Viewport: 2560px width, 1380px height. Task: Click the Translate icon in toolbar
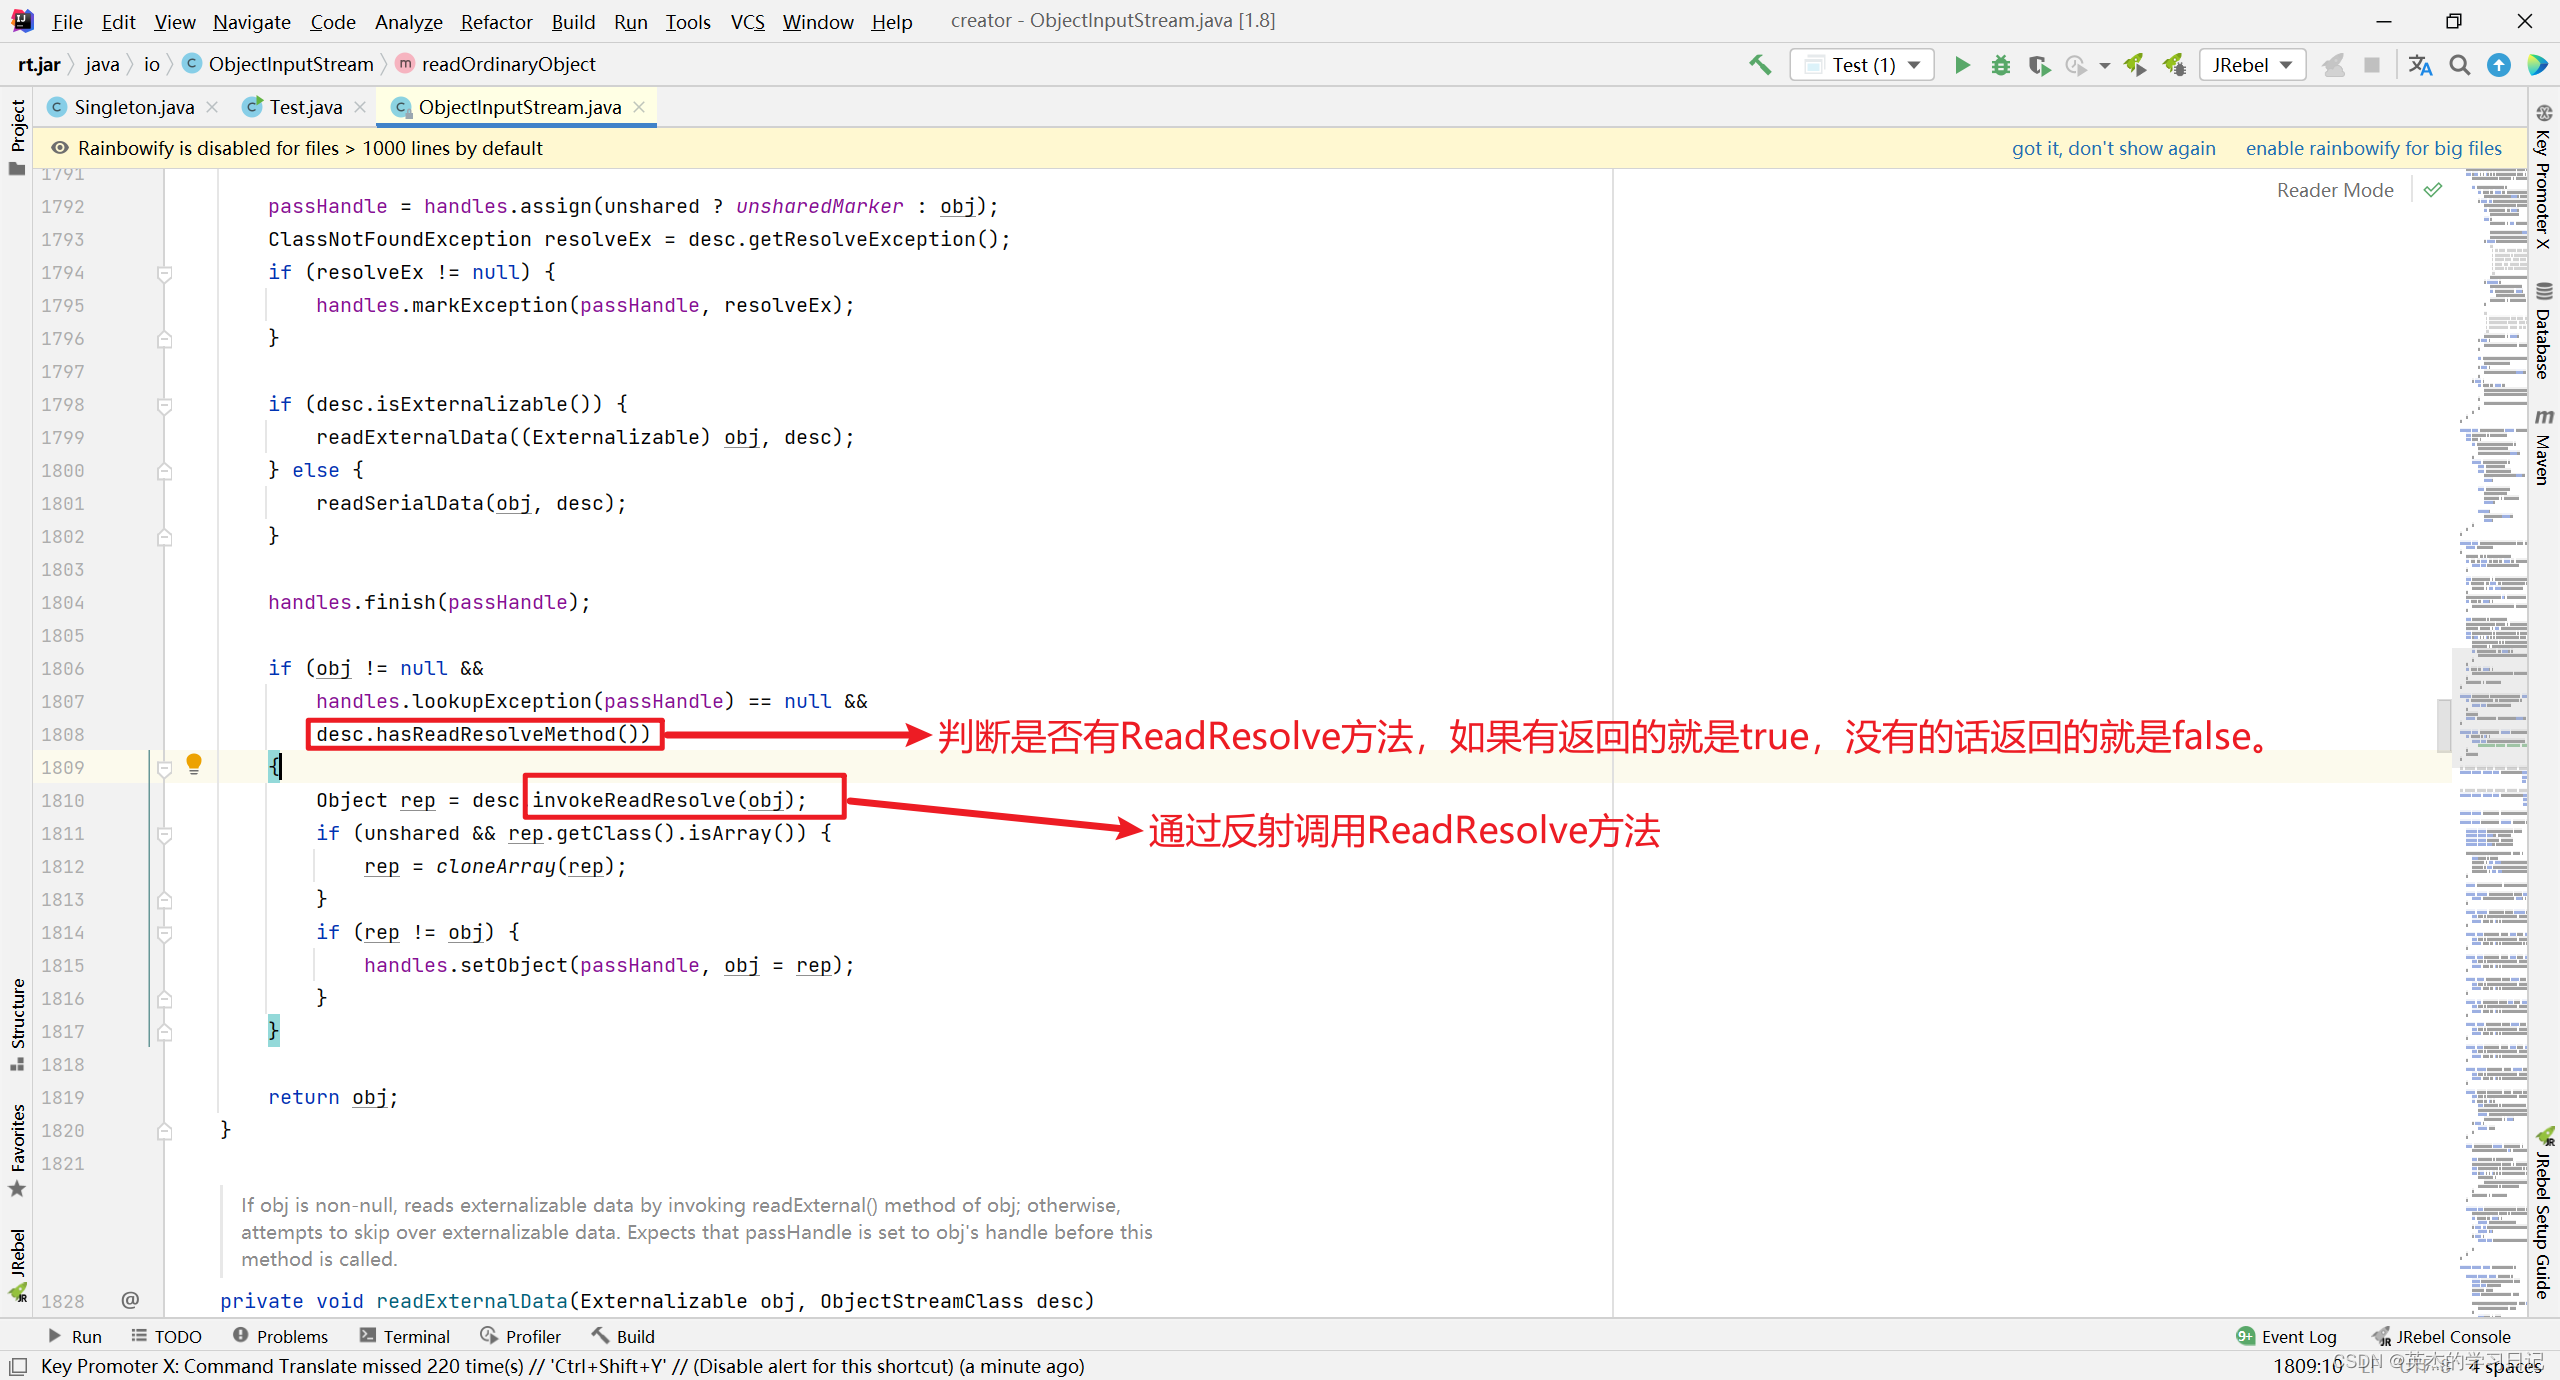pyautogui.click(x=2420, y=65)
